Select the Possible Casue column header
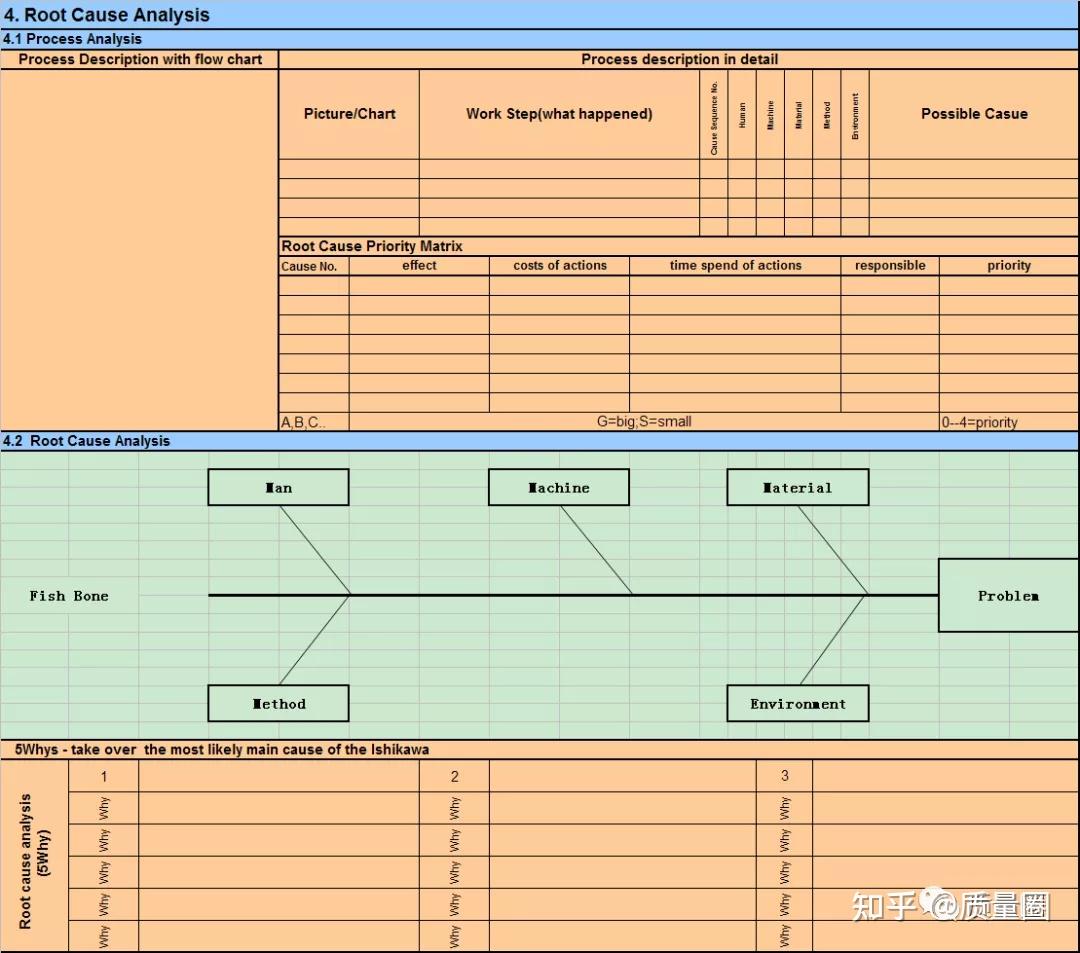This screenshot has width=1080, height=953. coord(974,114)
